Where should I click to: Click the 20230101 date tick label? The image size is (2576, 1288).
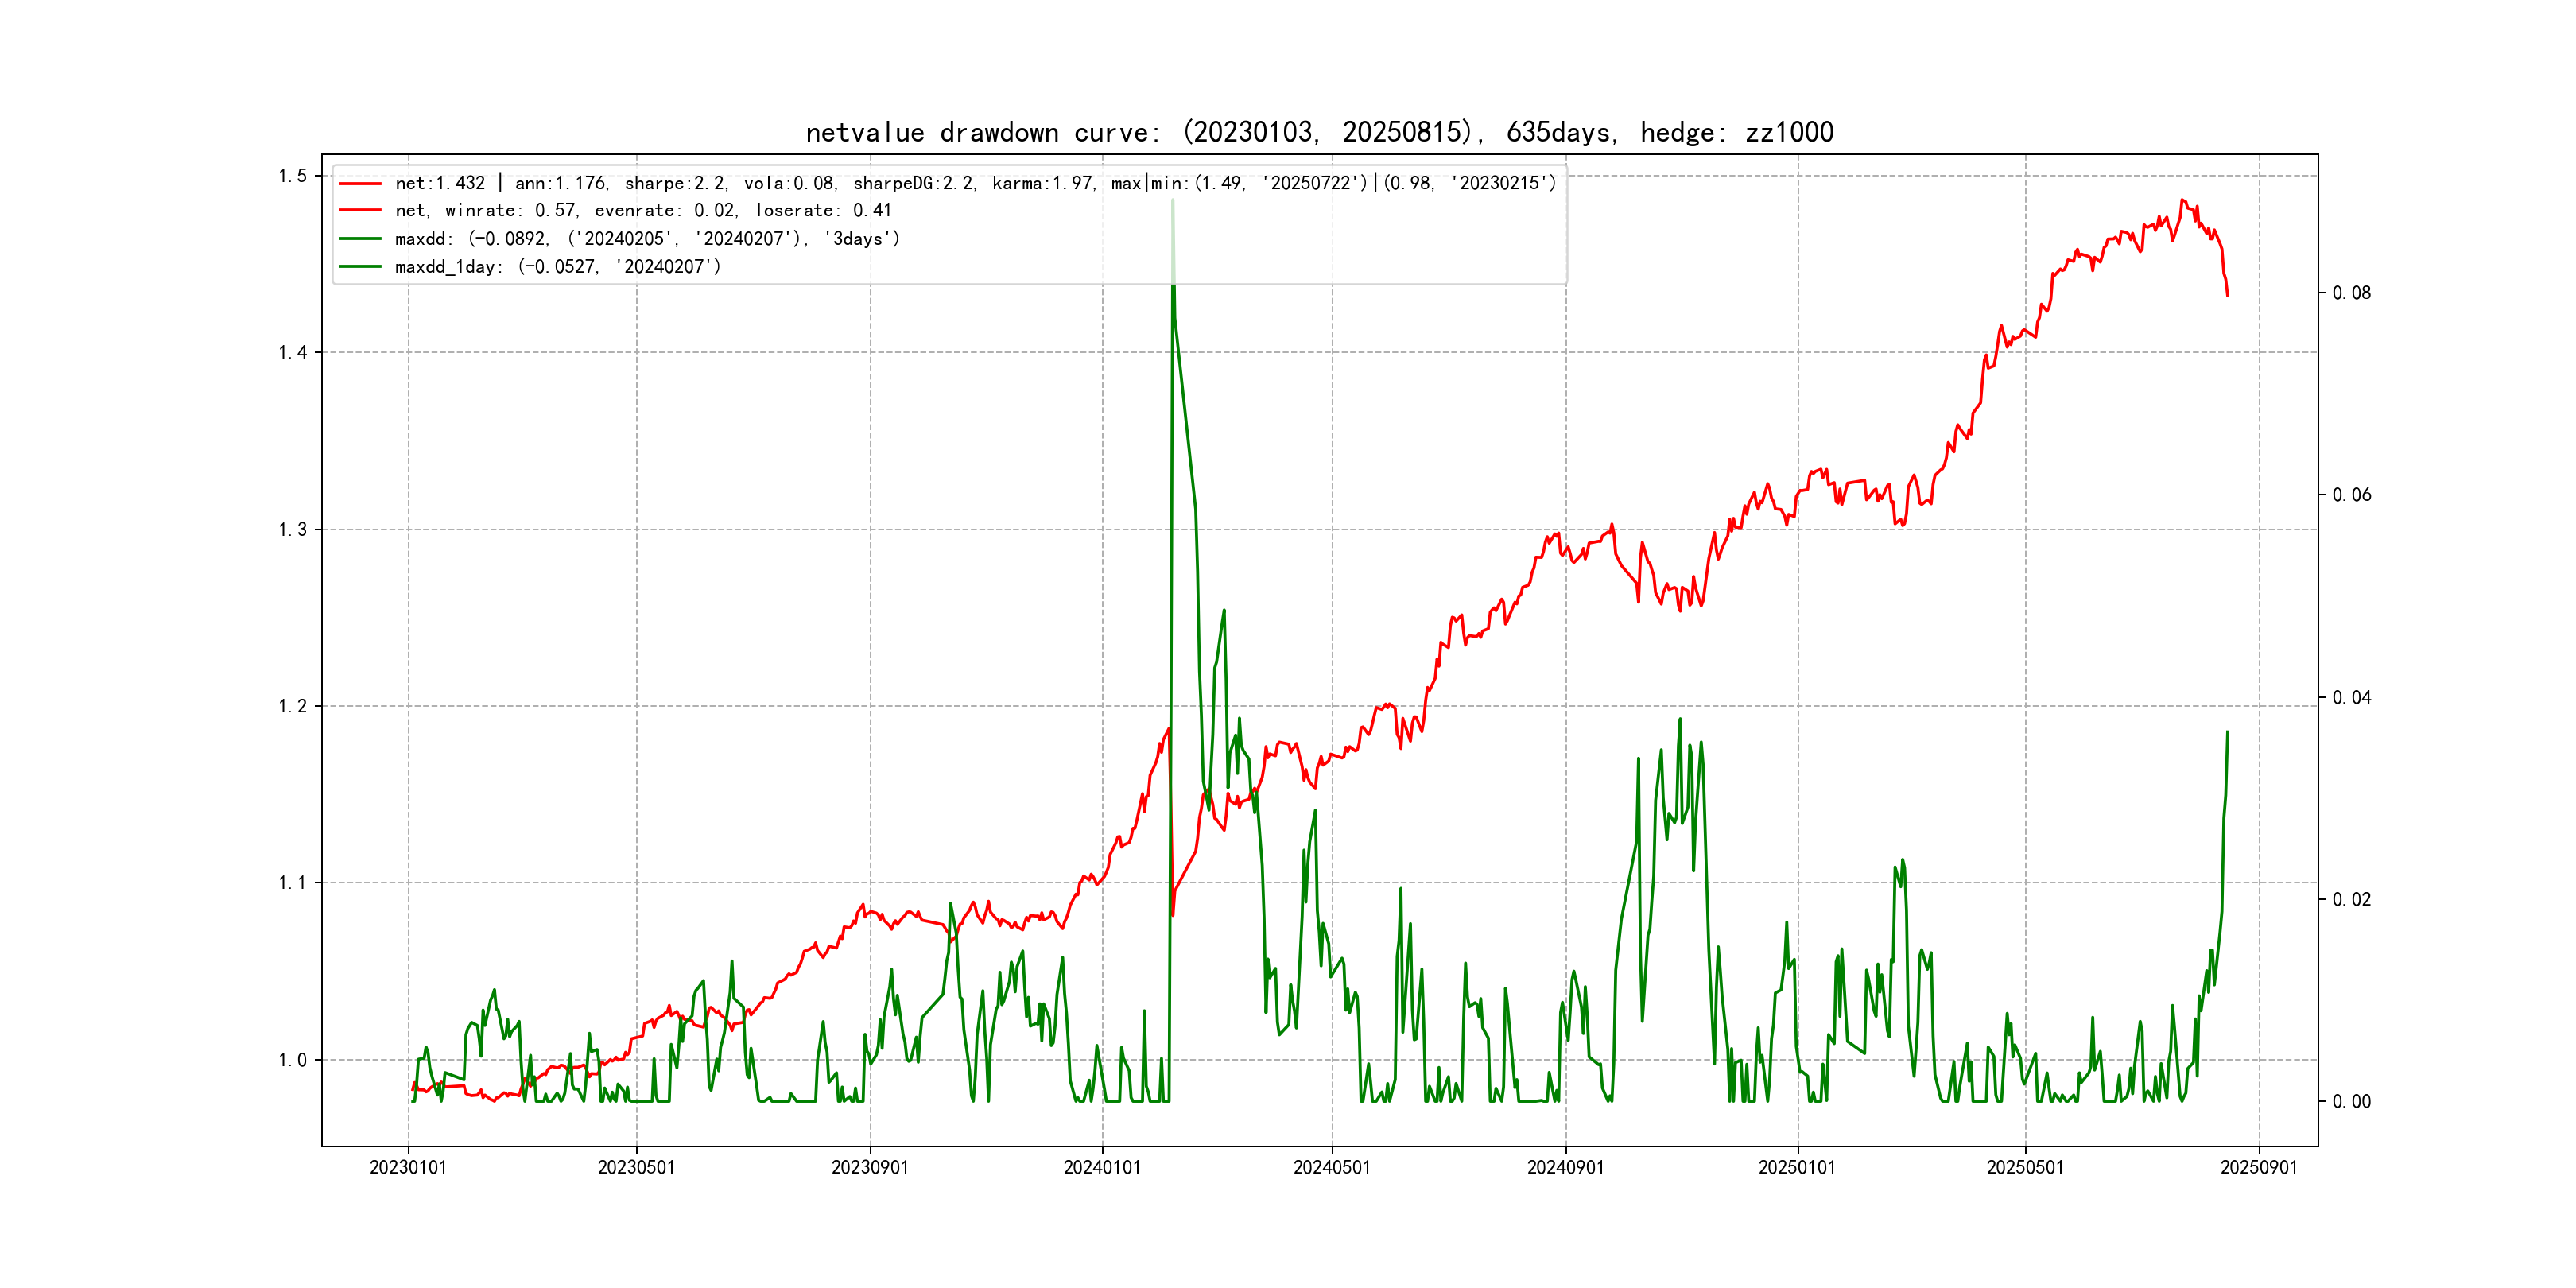click(408, 1168)
